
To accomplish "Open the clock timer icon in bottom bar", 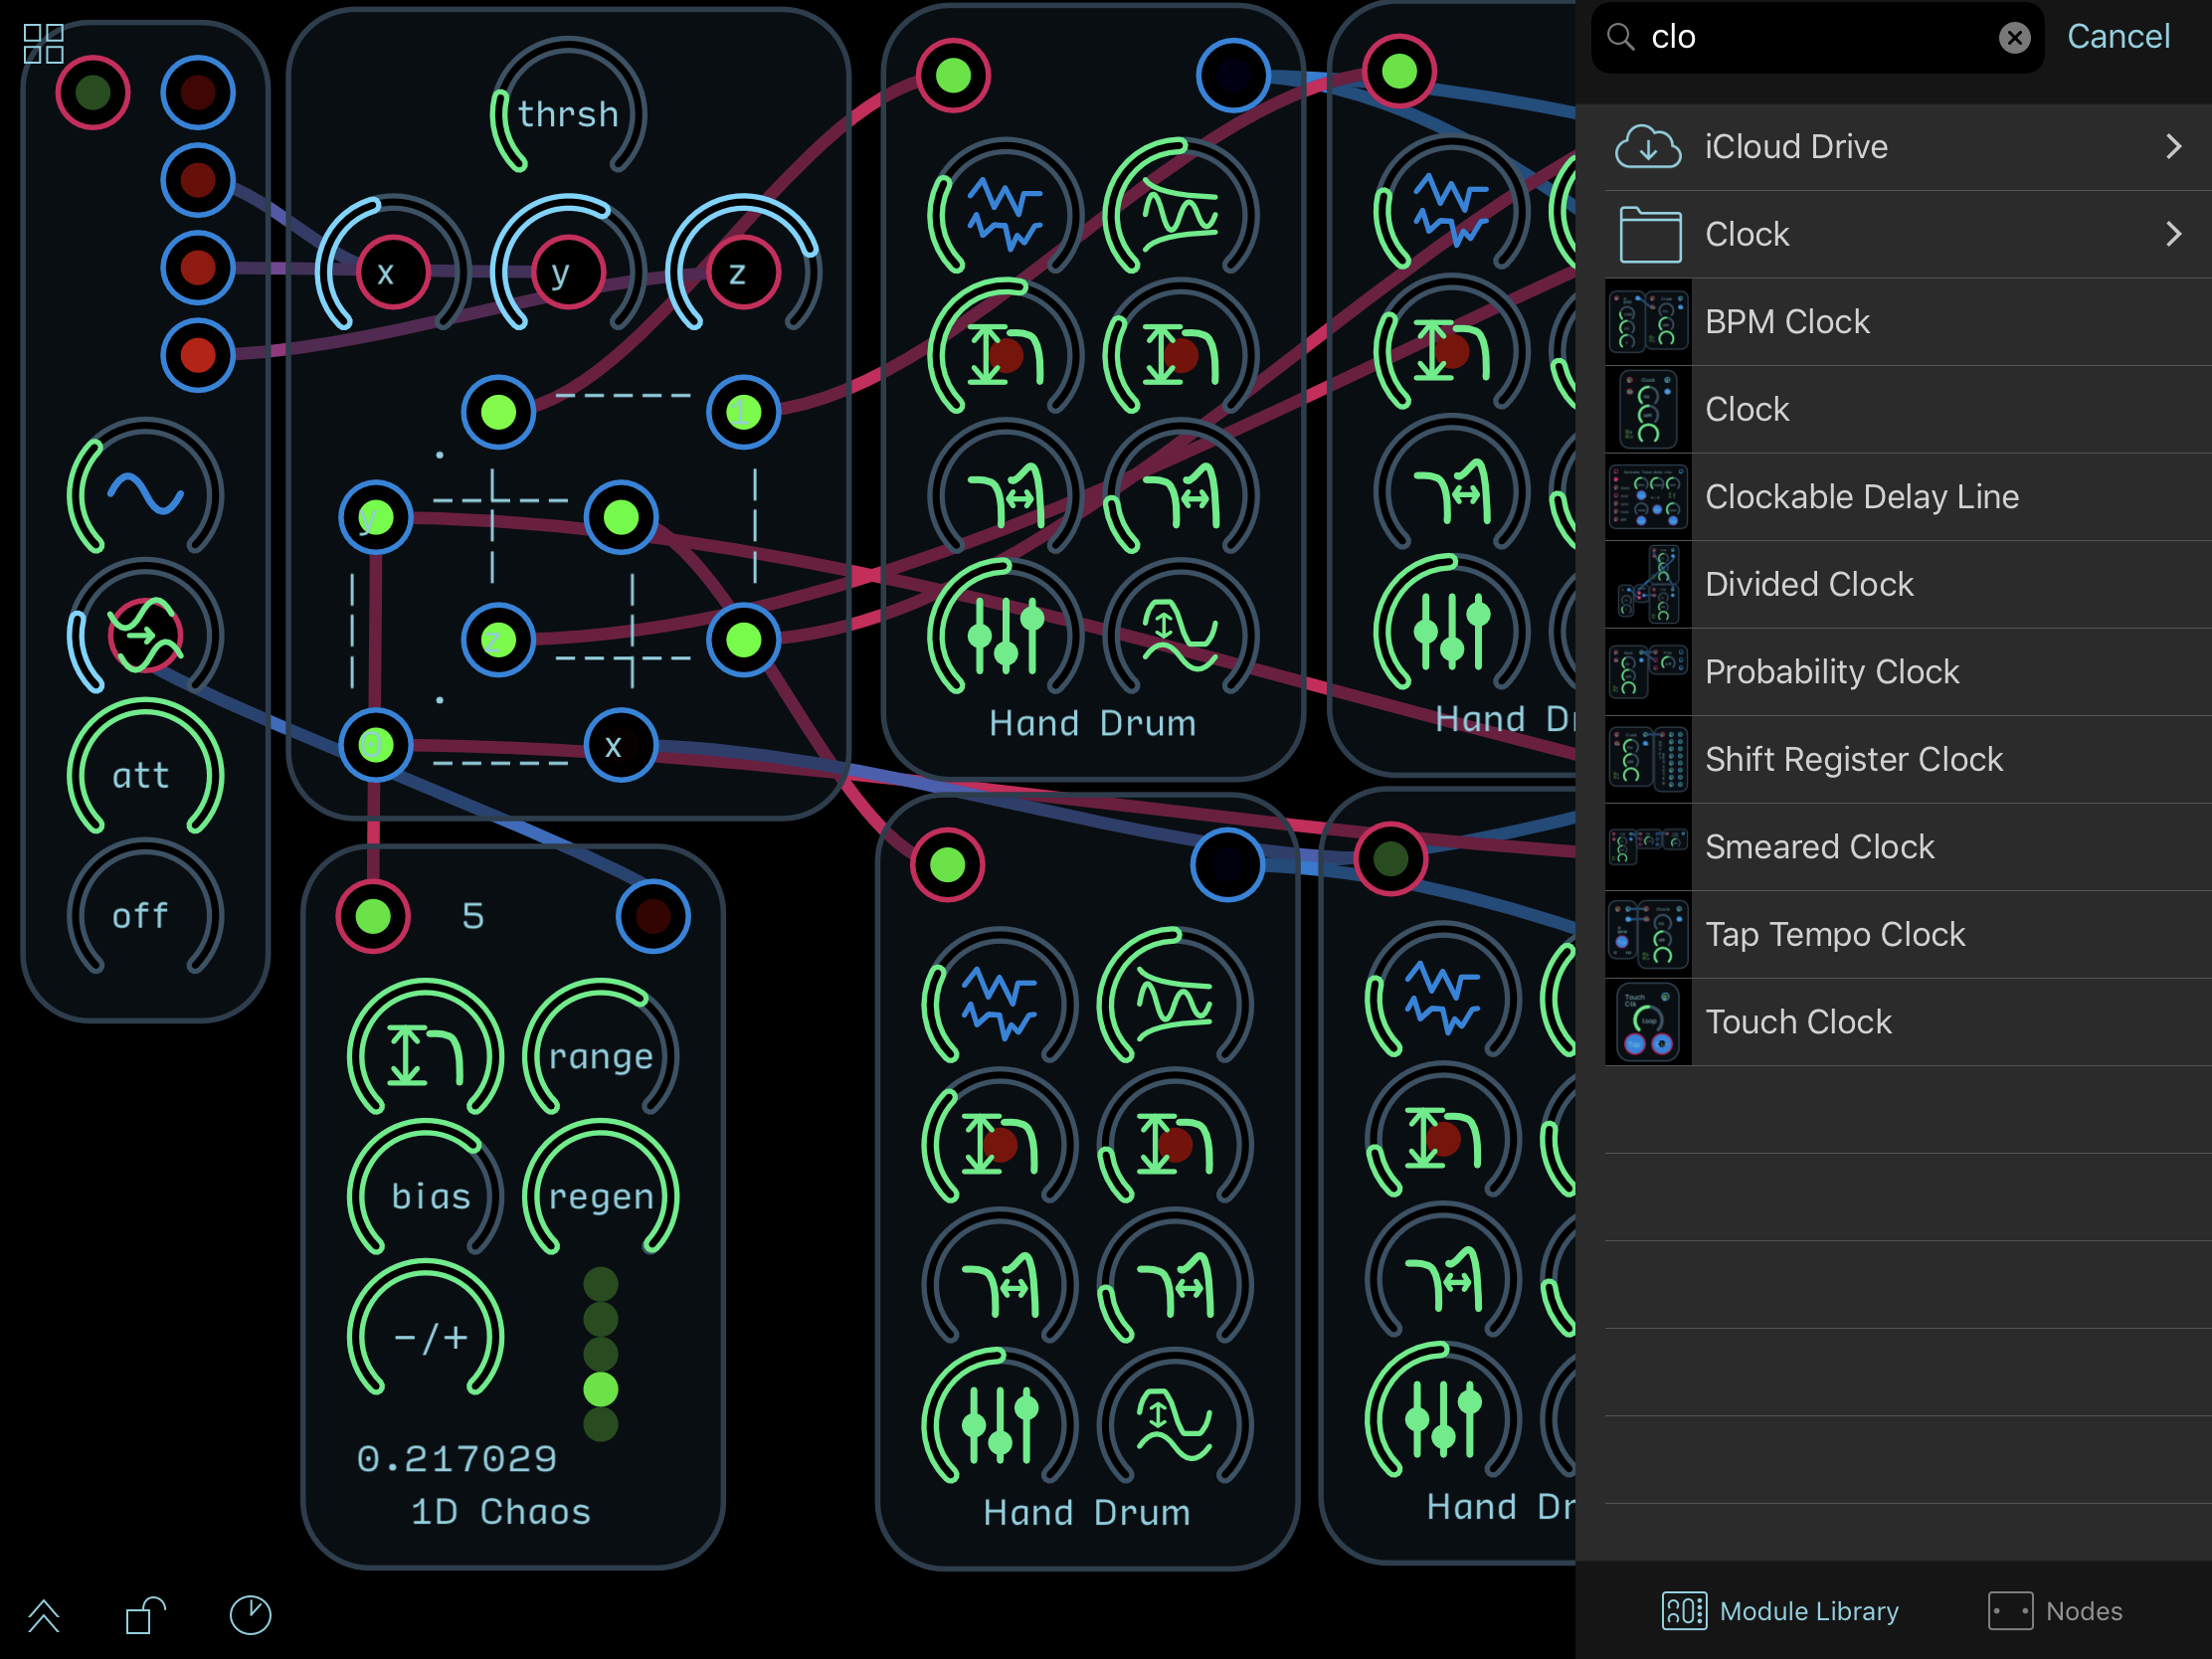I will 250,1614.
